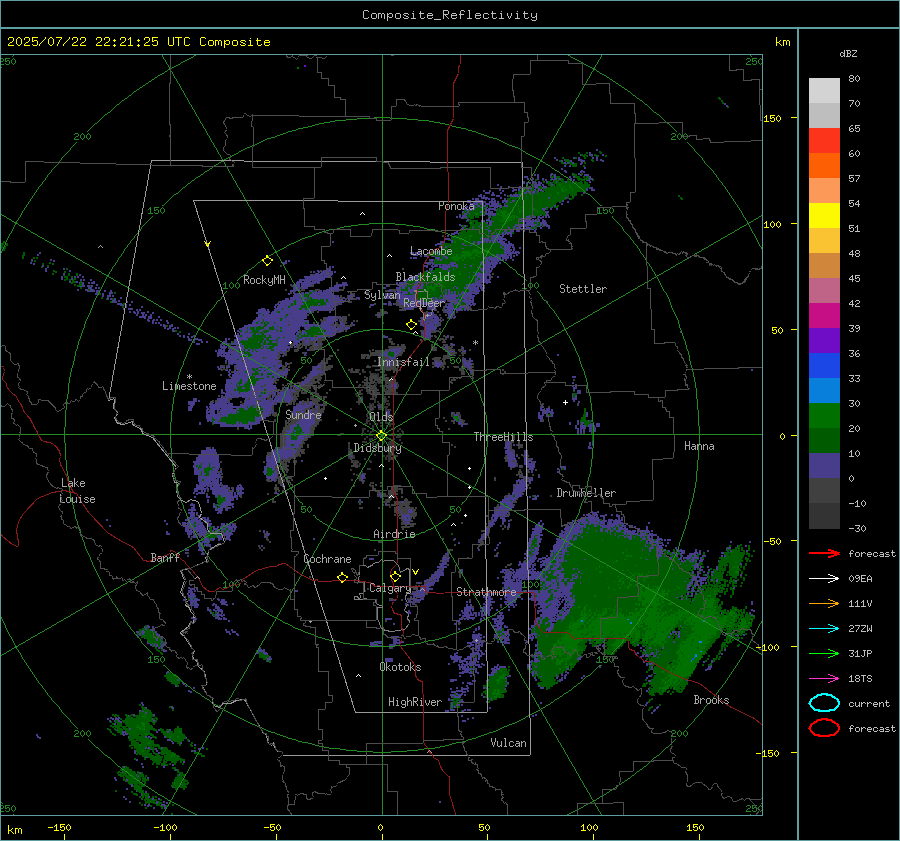Viewport: 900px width, 841px height.
Task: Click the cyan 27ZW arrow icon
Action: point(824,629)
